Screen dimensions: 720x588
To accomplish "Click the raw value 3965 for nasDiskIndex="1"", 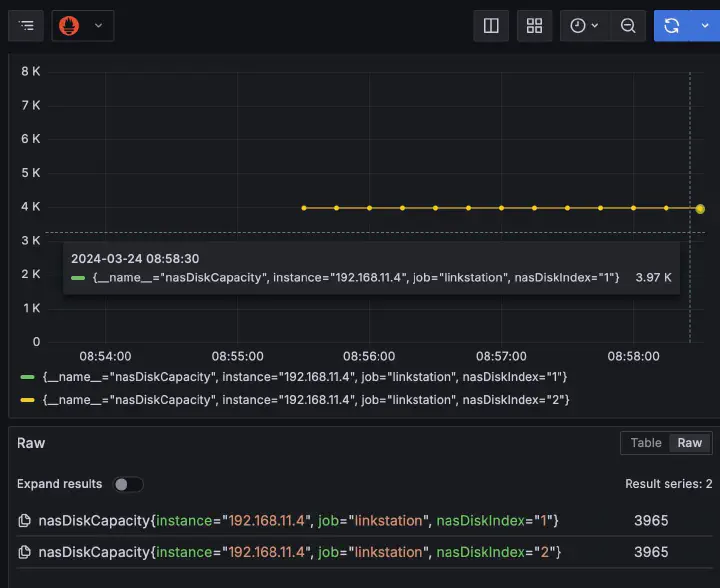I will point(651,521).
